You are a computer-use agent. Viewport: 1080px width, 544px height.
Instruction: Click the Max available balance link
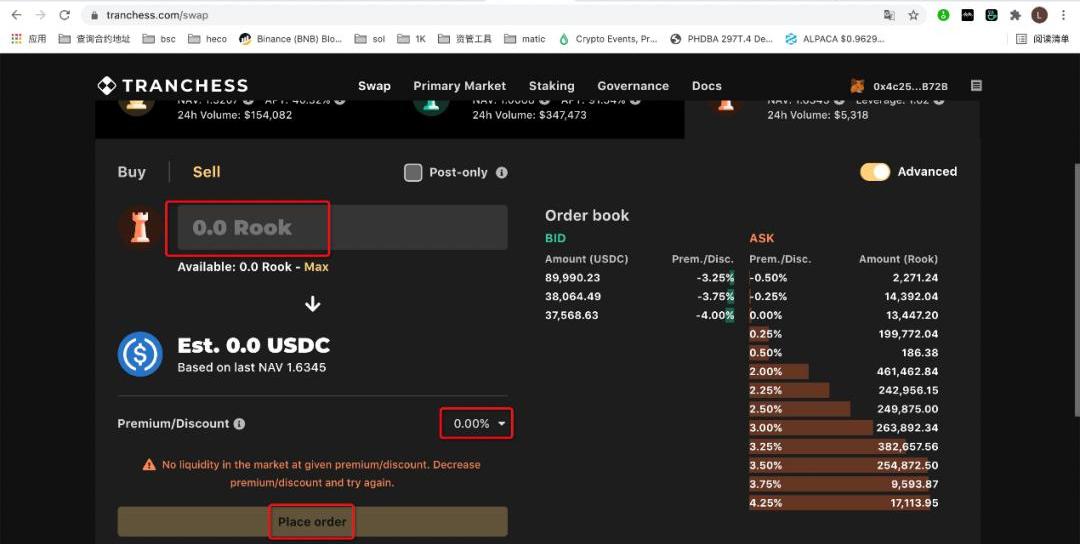[x=316, y=267]
